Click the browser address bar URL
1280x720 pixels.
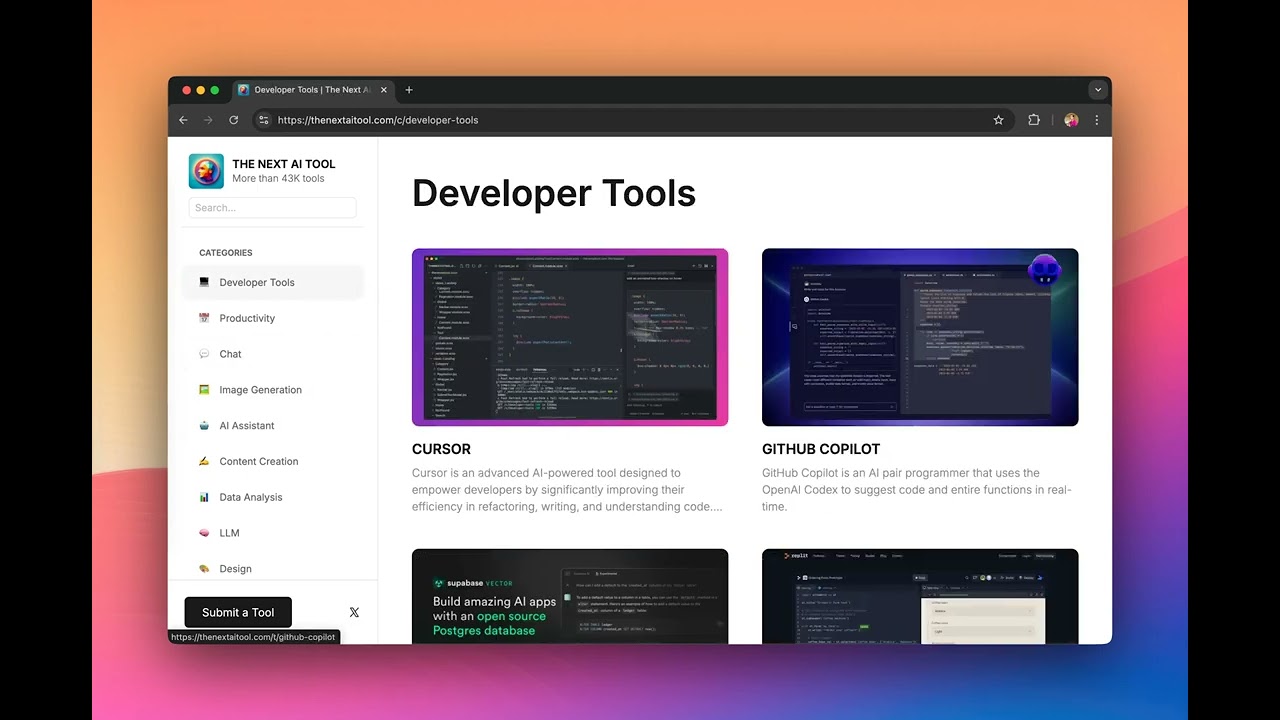[x=378, y=120]
